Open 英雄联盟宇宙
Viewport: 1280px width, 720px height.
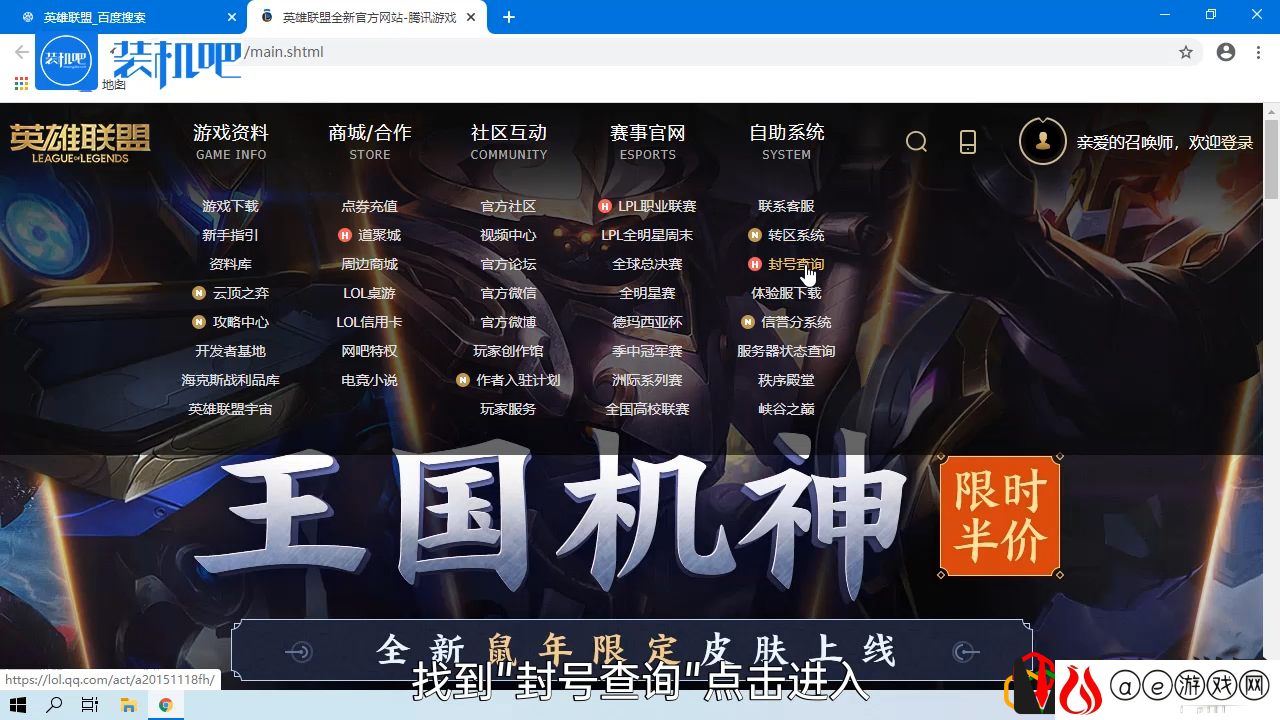click(x=231, y=409)
